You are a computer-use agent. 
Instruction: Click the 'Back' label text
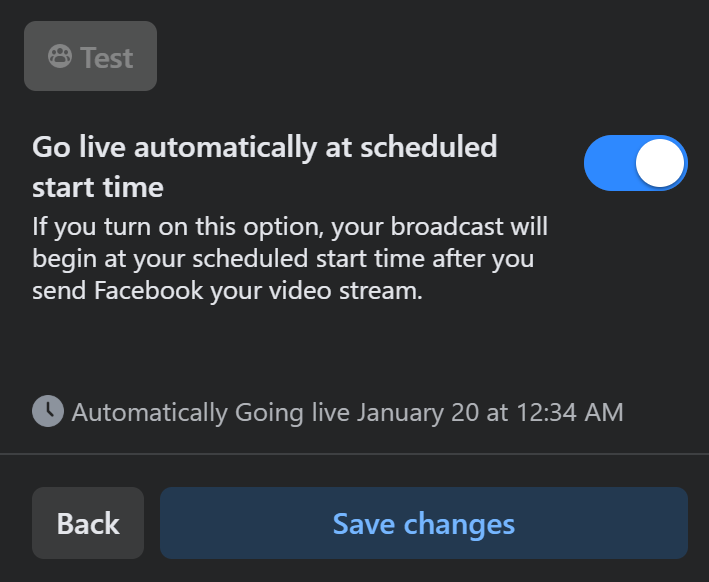click(x=88, y=524)
